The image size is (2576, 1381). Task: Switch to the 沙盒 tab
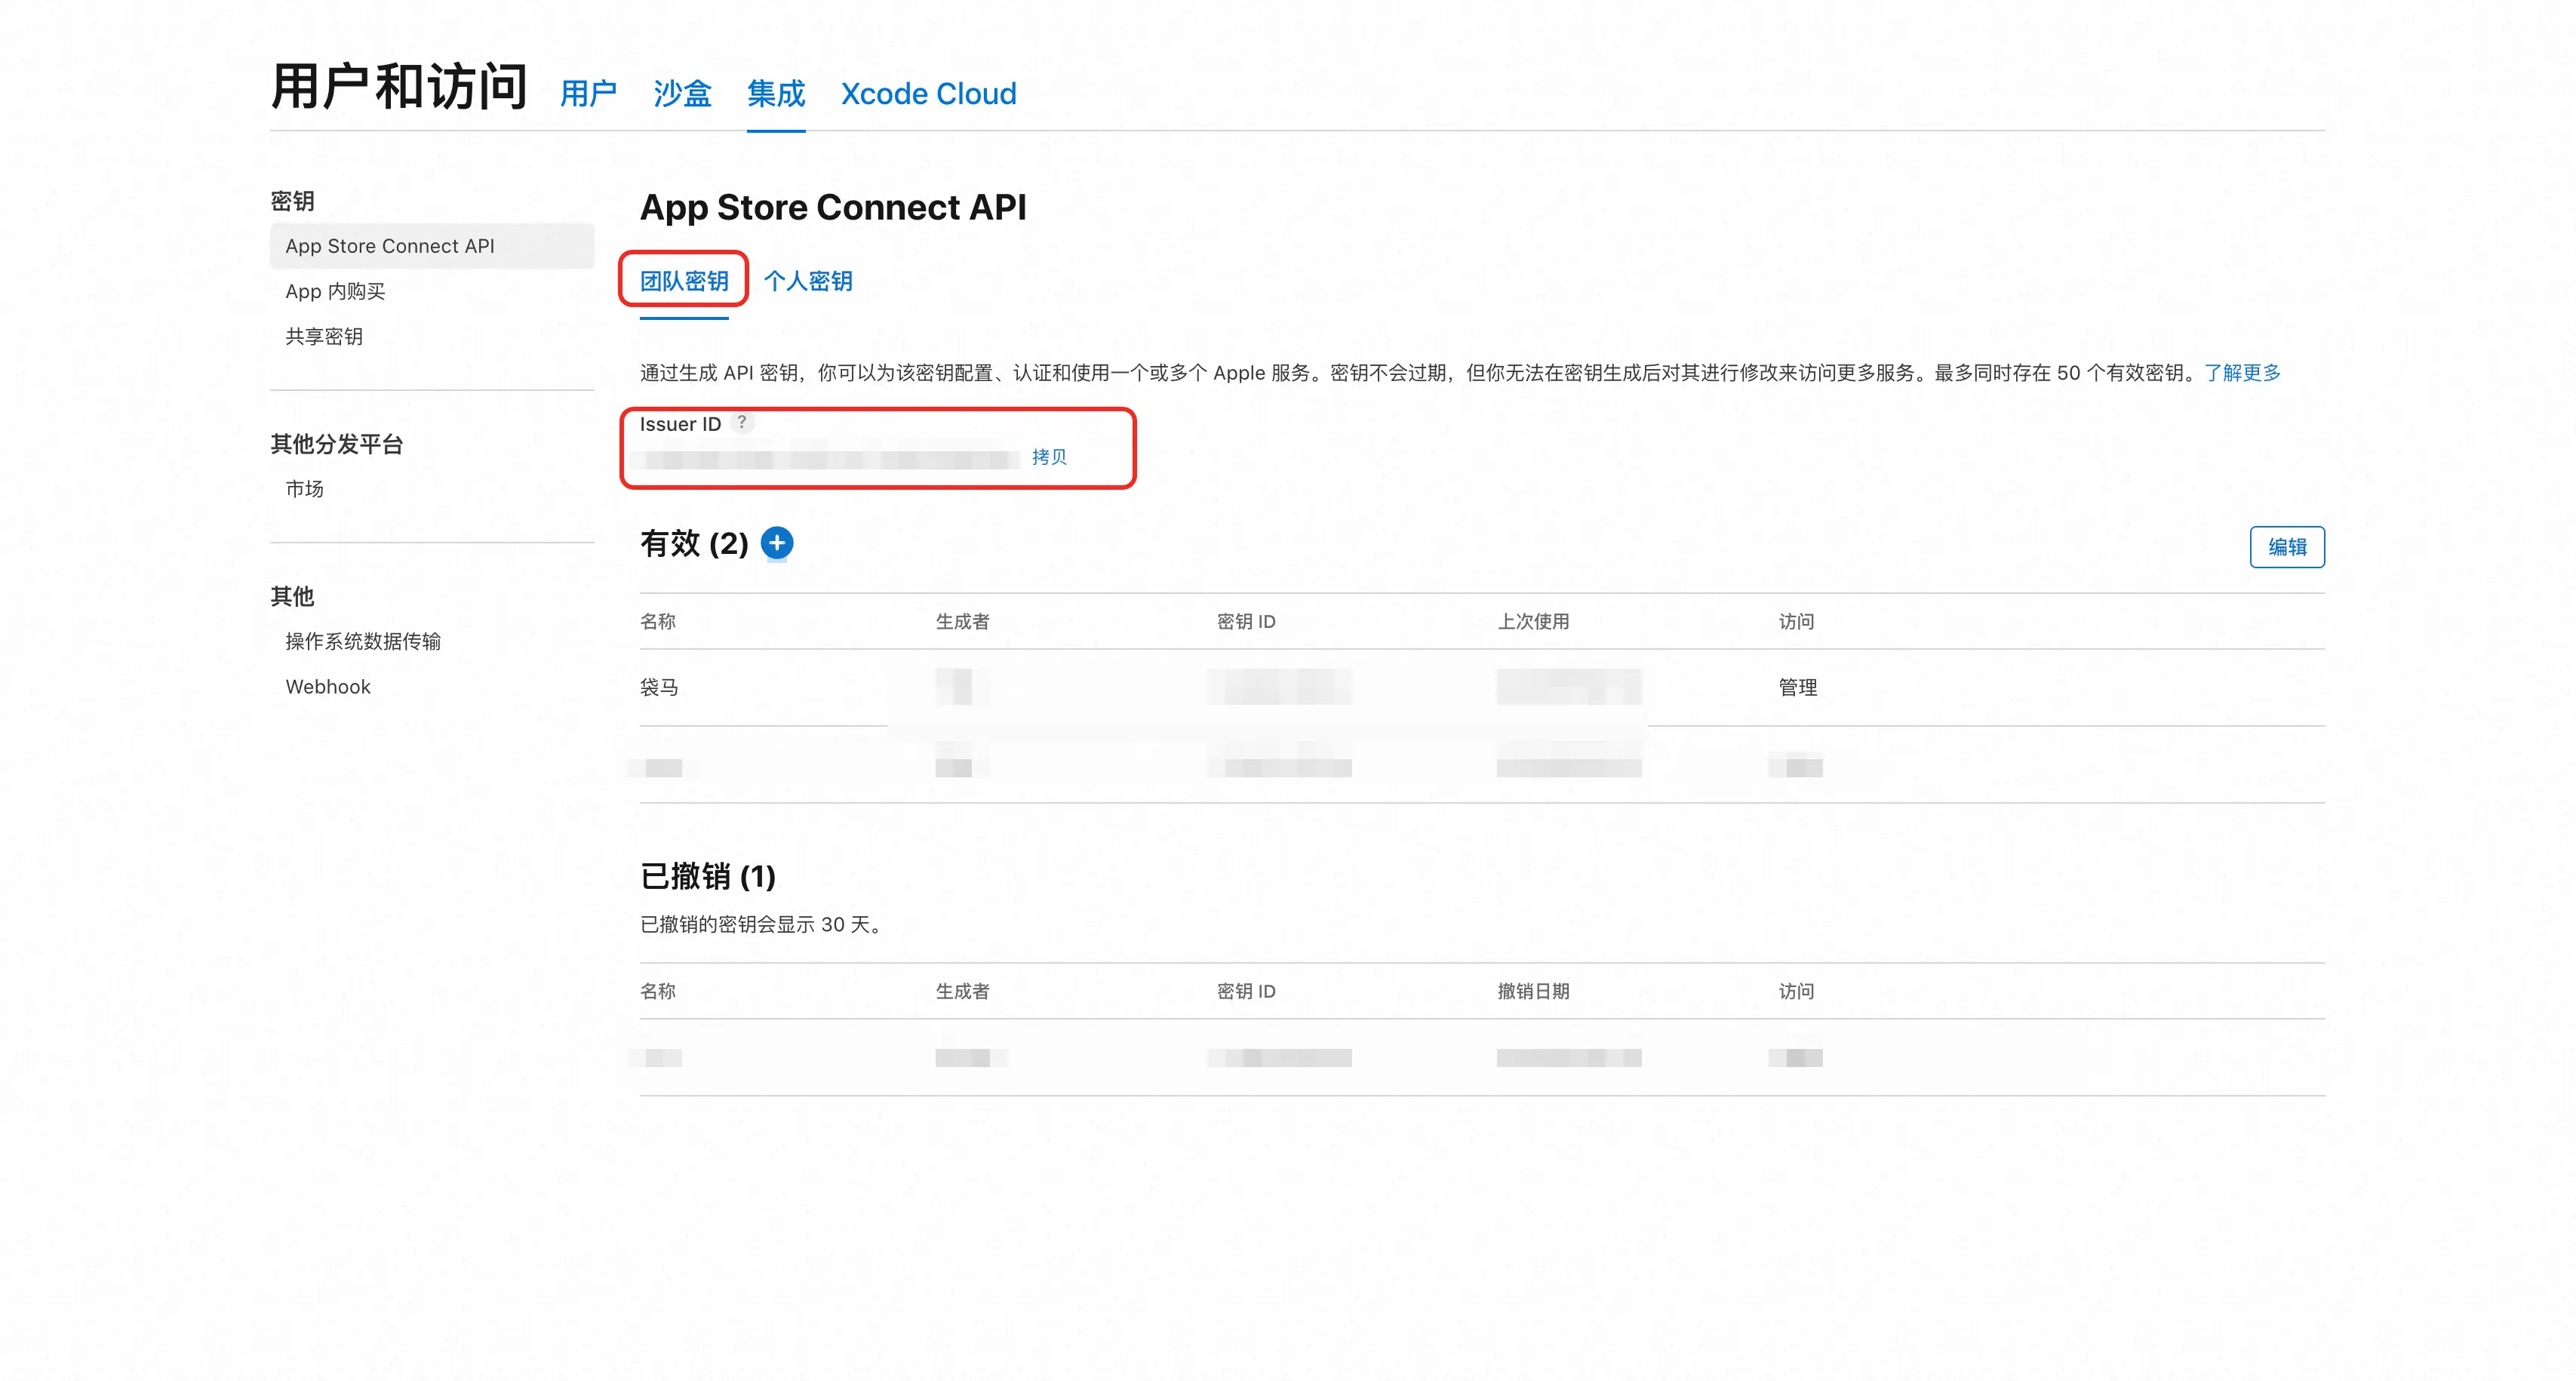click(x=682, y=94)
